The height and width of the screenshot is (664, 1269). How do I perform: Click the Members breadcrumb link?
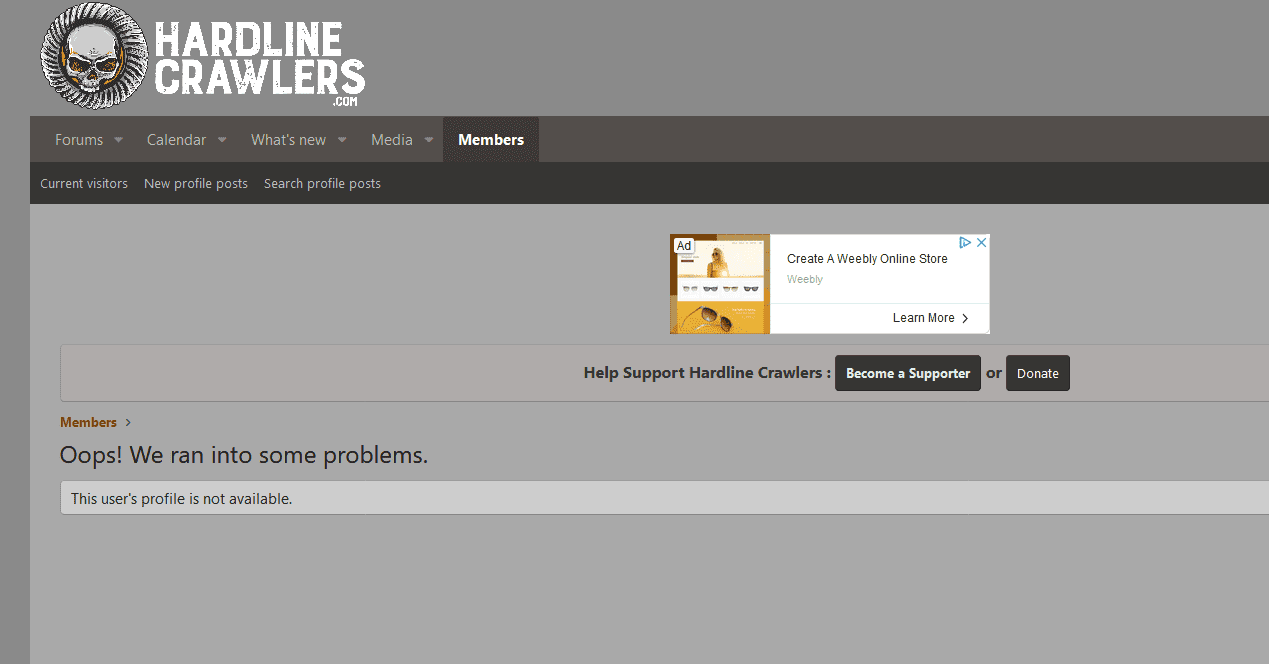click(88, 422)
